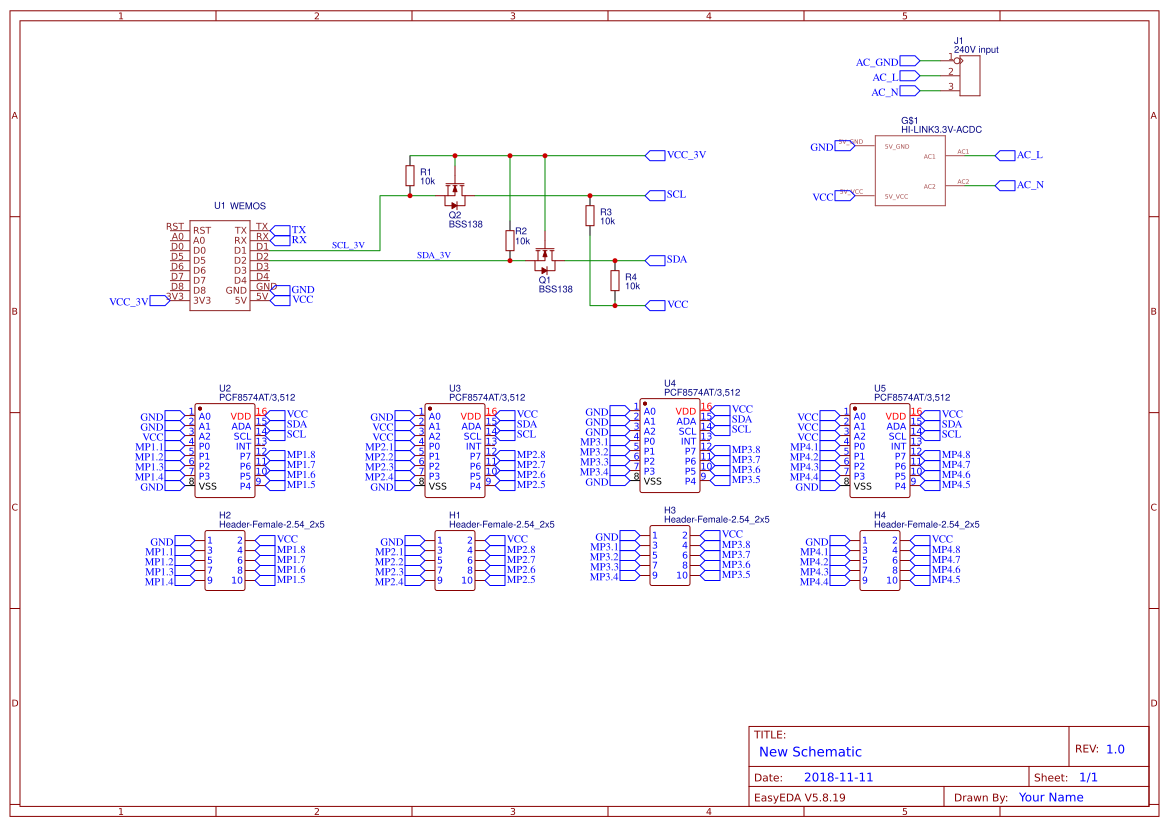Screen dimensions: 1169x827
Task: Select transistor Q1 BSS138
Action: tap(545, 262)
